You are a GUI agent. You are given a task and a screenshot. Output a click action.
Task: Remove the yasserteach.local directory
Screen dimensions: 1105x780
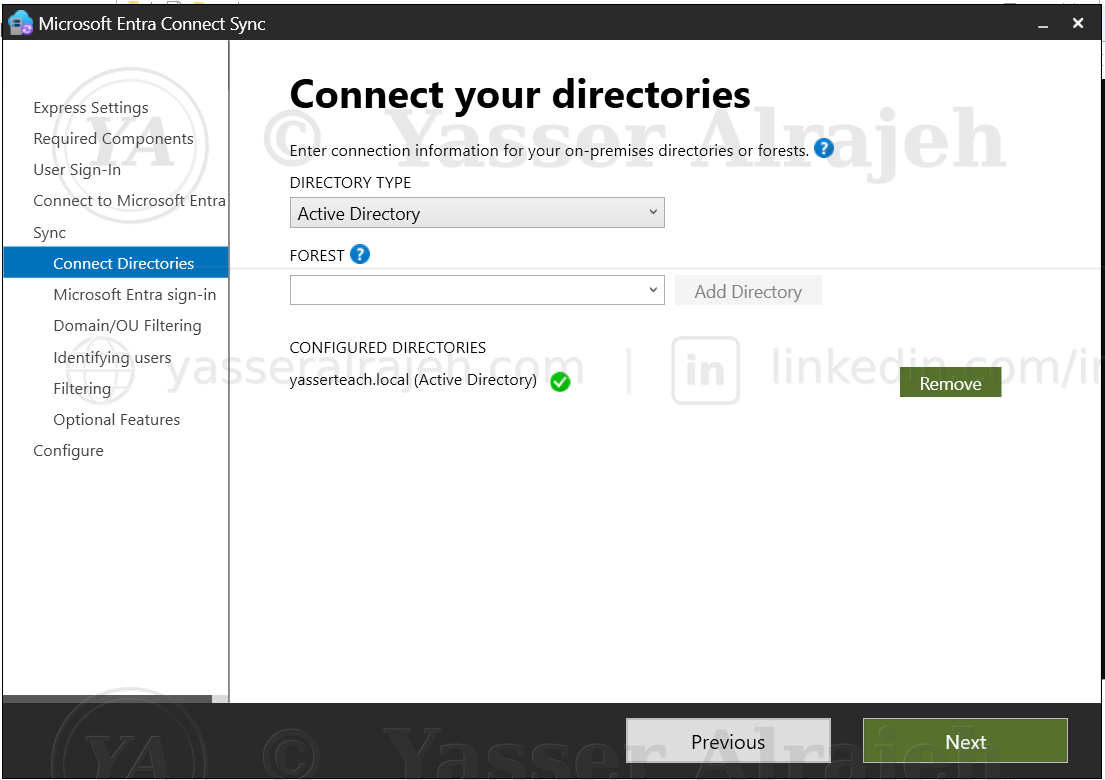coord(950,383)
